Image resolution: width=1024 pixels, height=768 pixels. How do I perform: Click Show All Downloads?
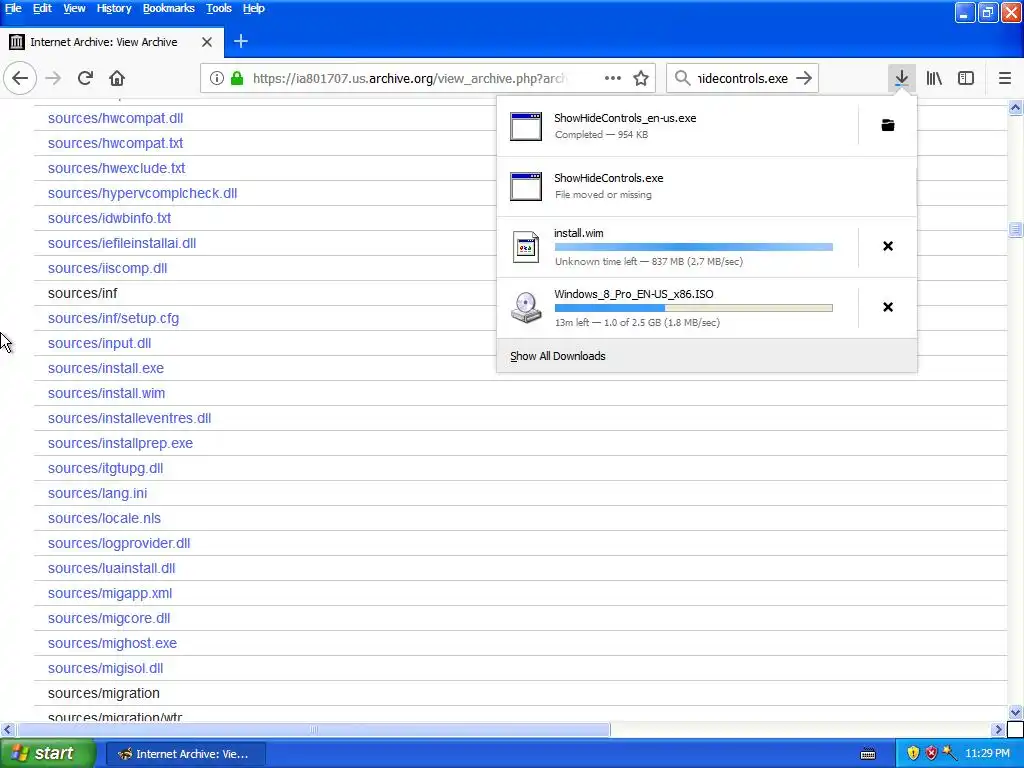point(558,356)
